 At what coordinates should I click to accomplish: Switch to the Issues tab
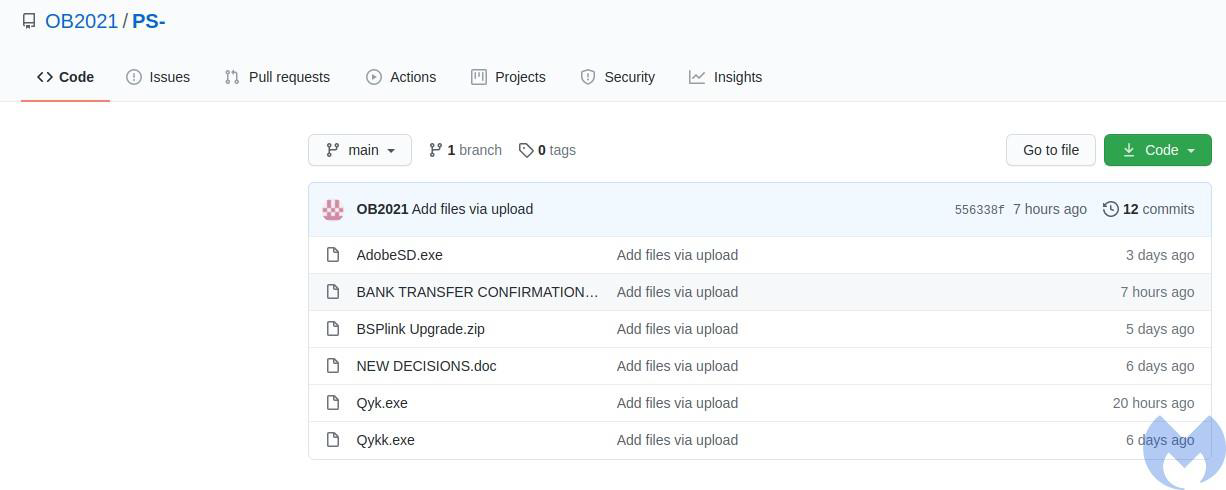pyautogui.click(x=158, y=77)
